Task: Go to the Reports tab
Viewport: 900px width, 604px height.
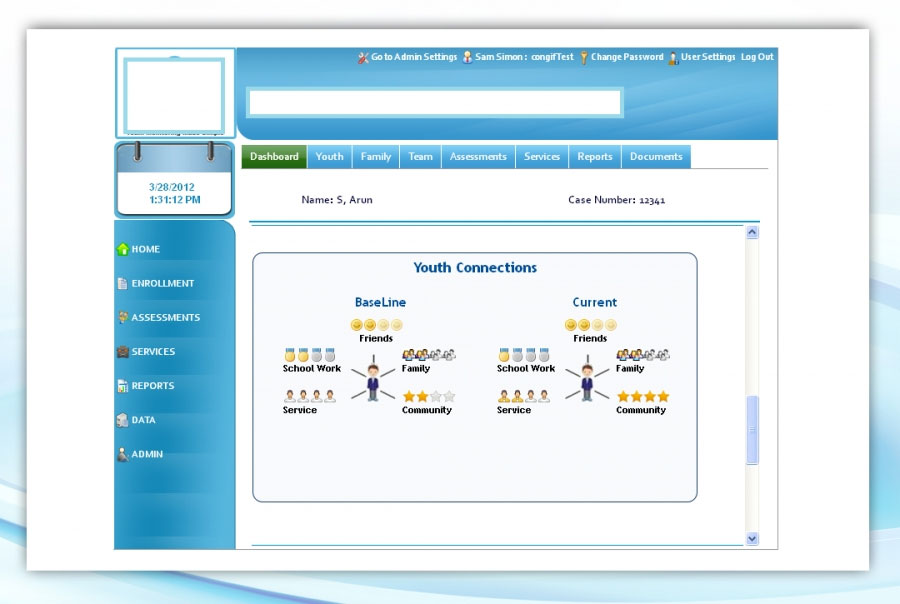Action: tap(595, 157)
